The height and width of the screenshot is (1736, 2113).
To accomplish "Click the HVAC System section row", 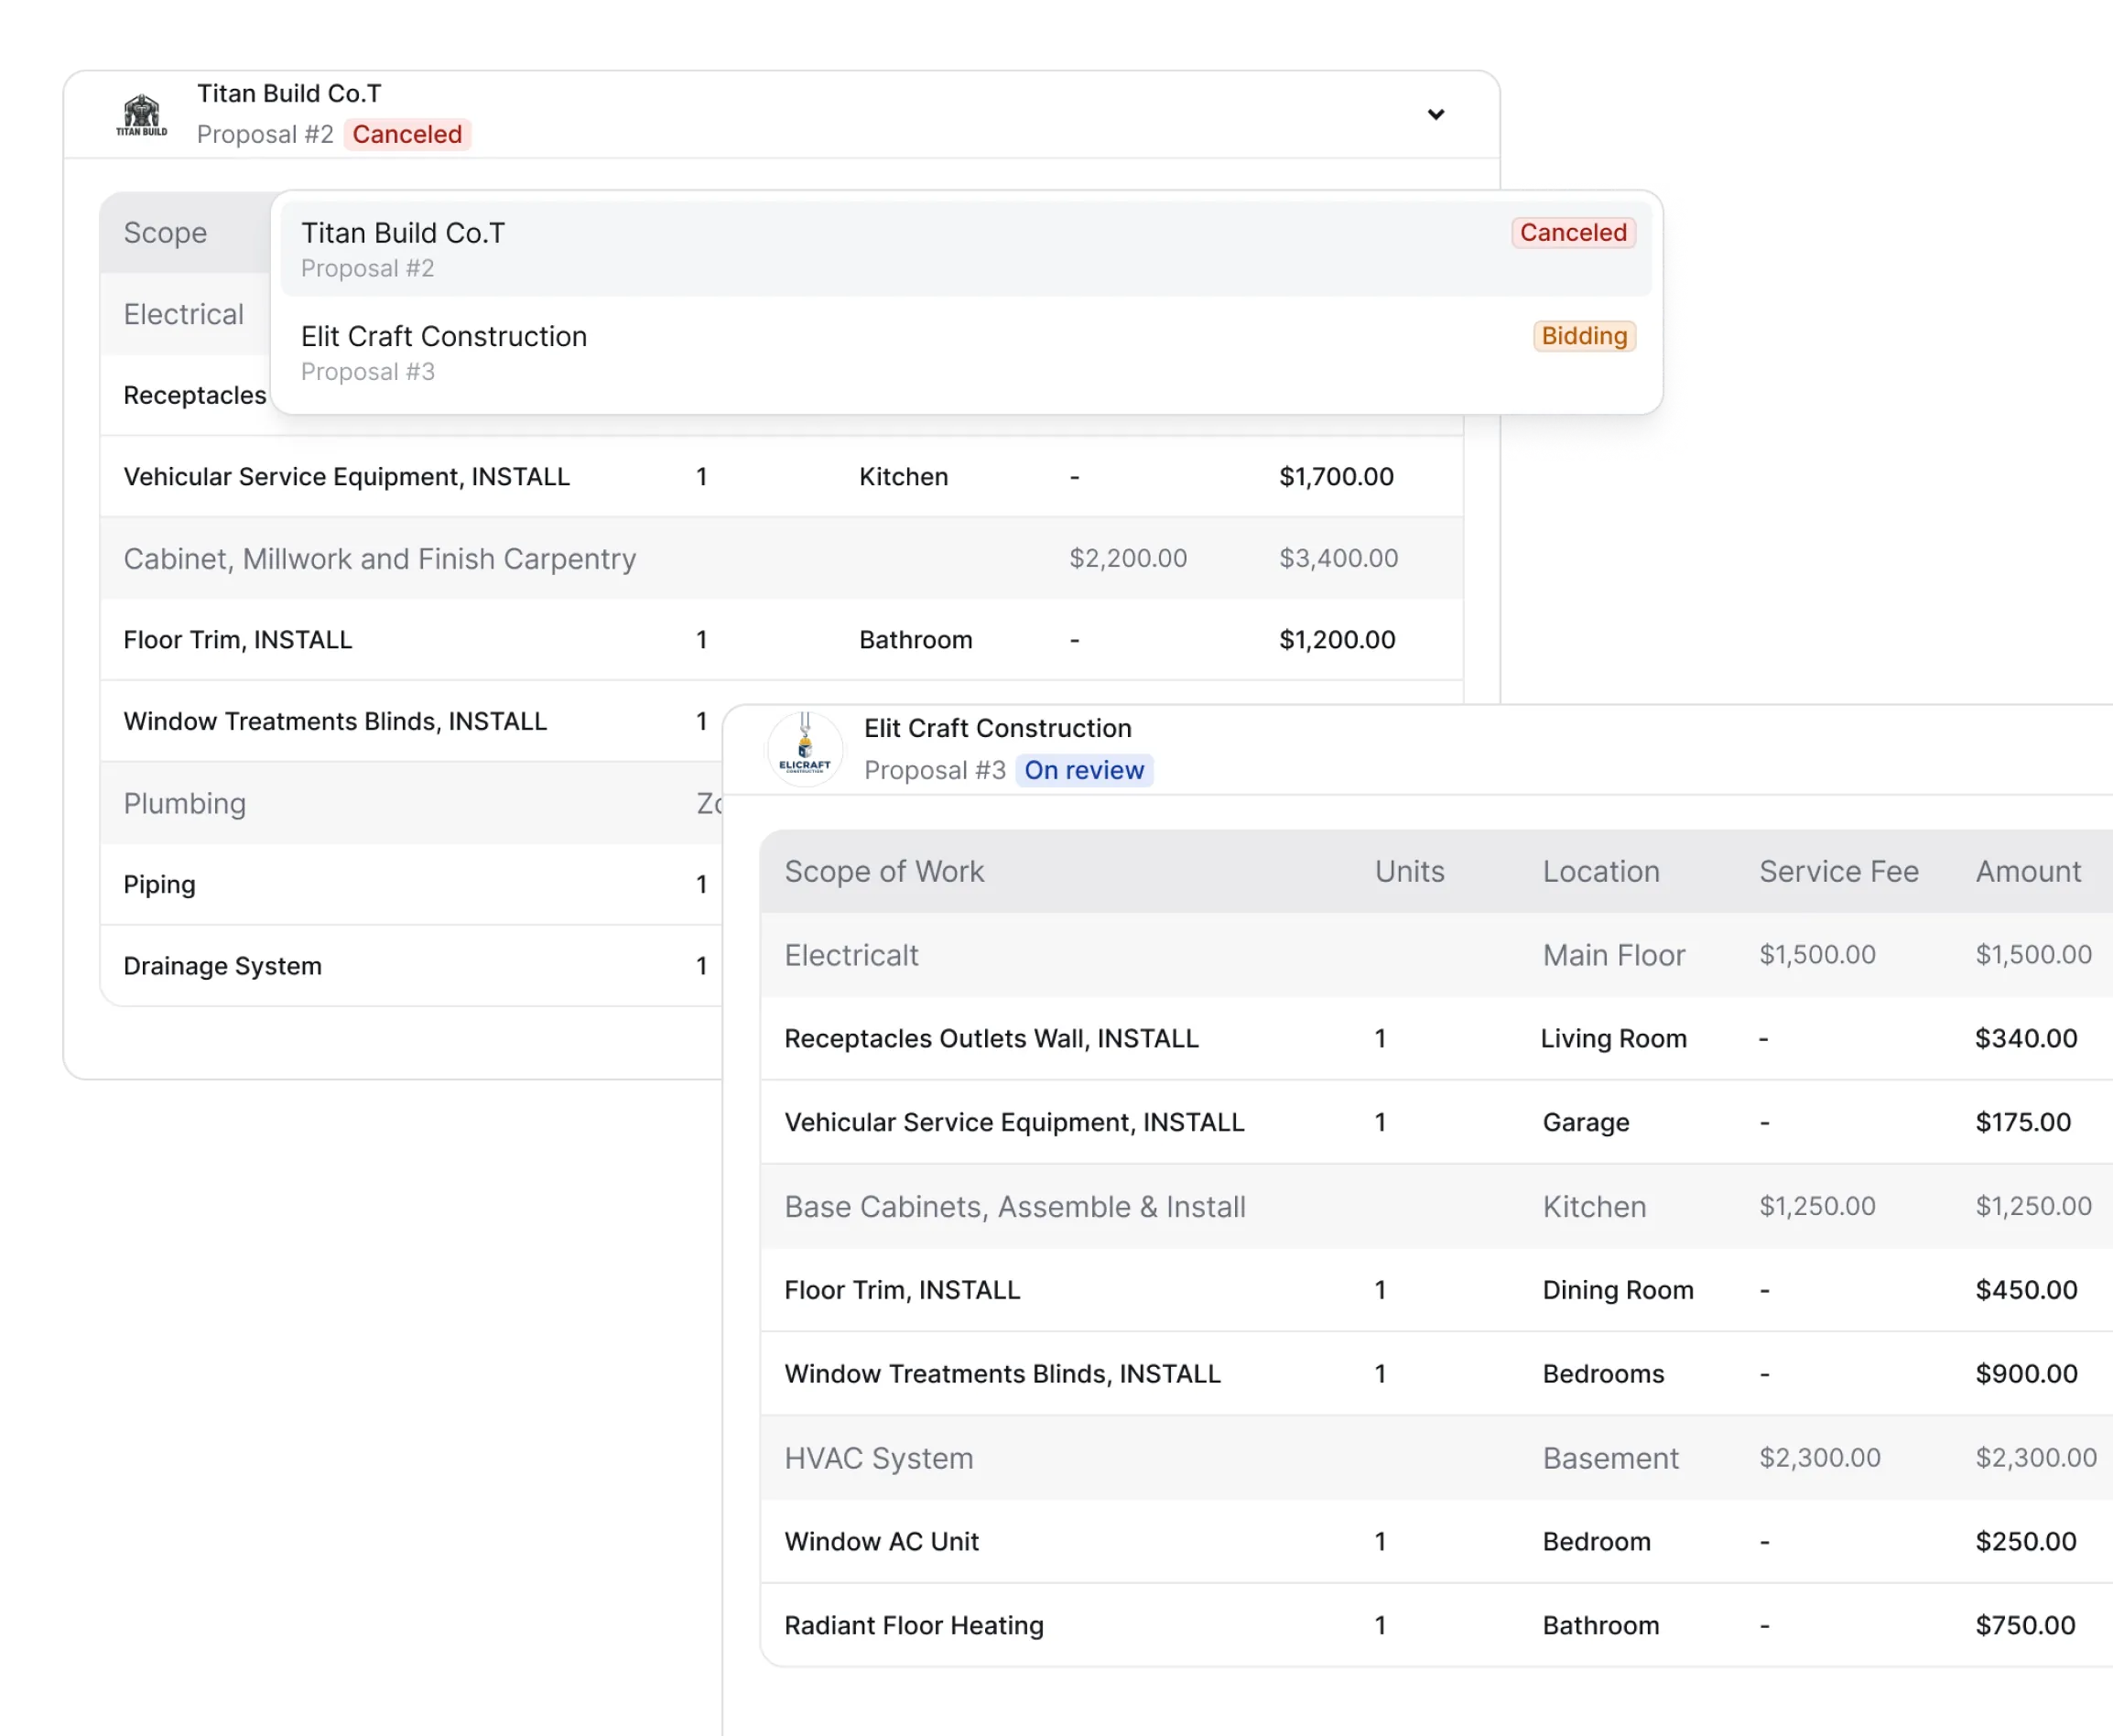I will click(878, 1457).
